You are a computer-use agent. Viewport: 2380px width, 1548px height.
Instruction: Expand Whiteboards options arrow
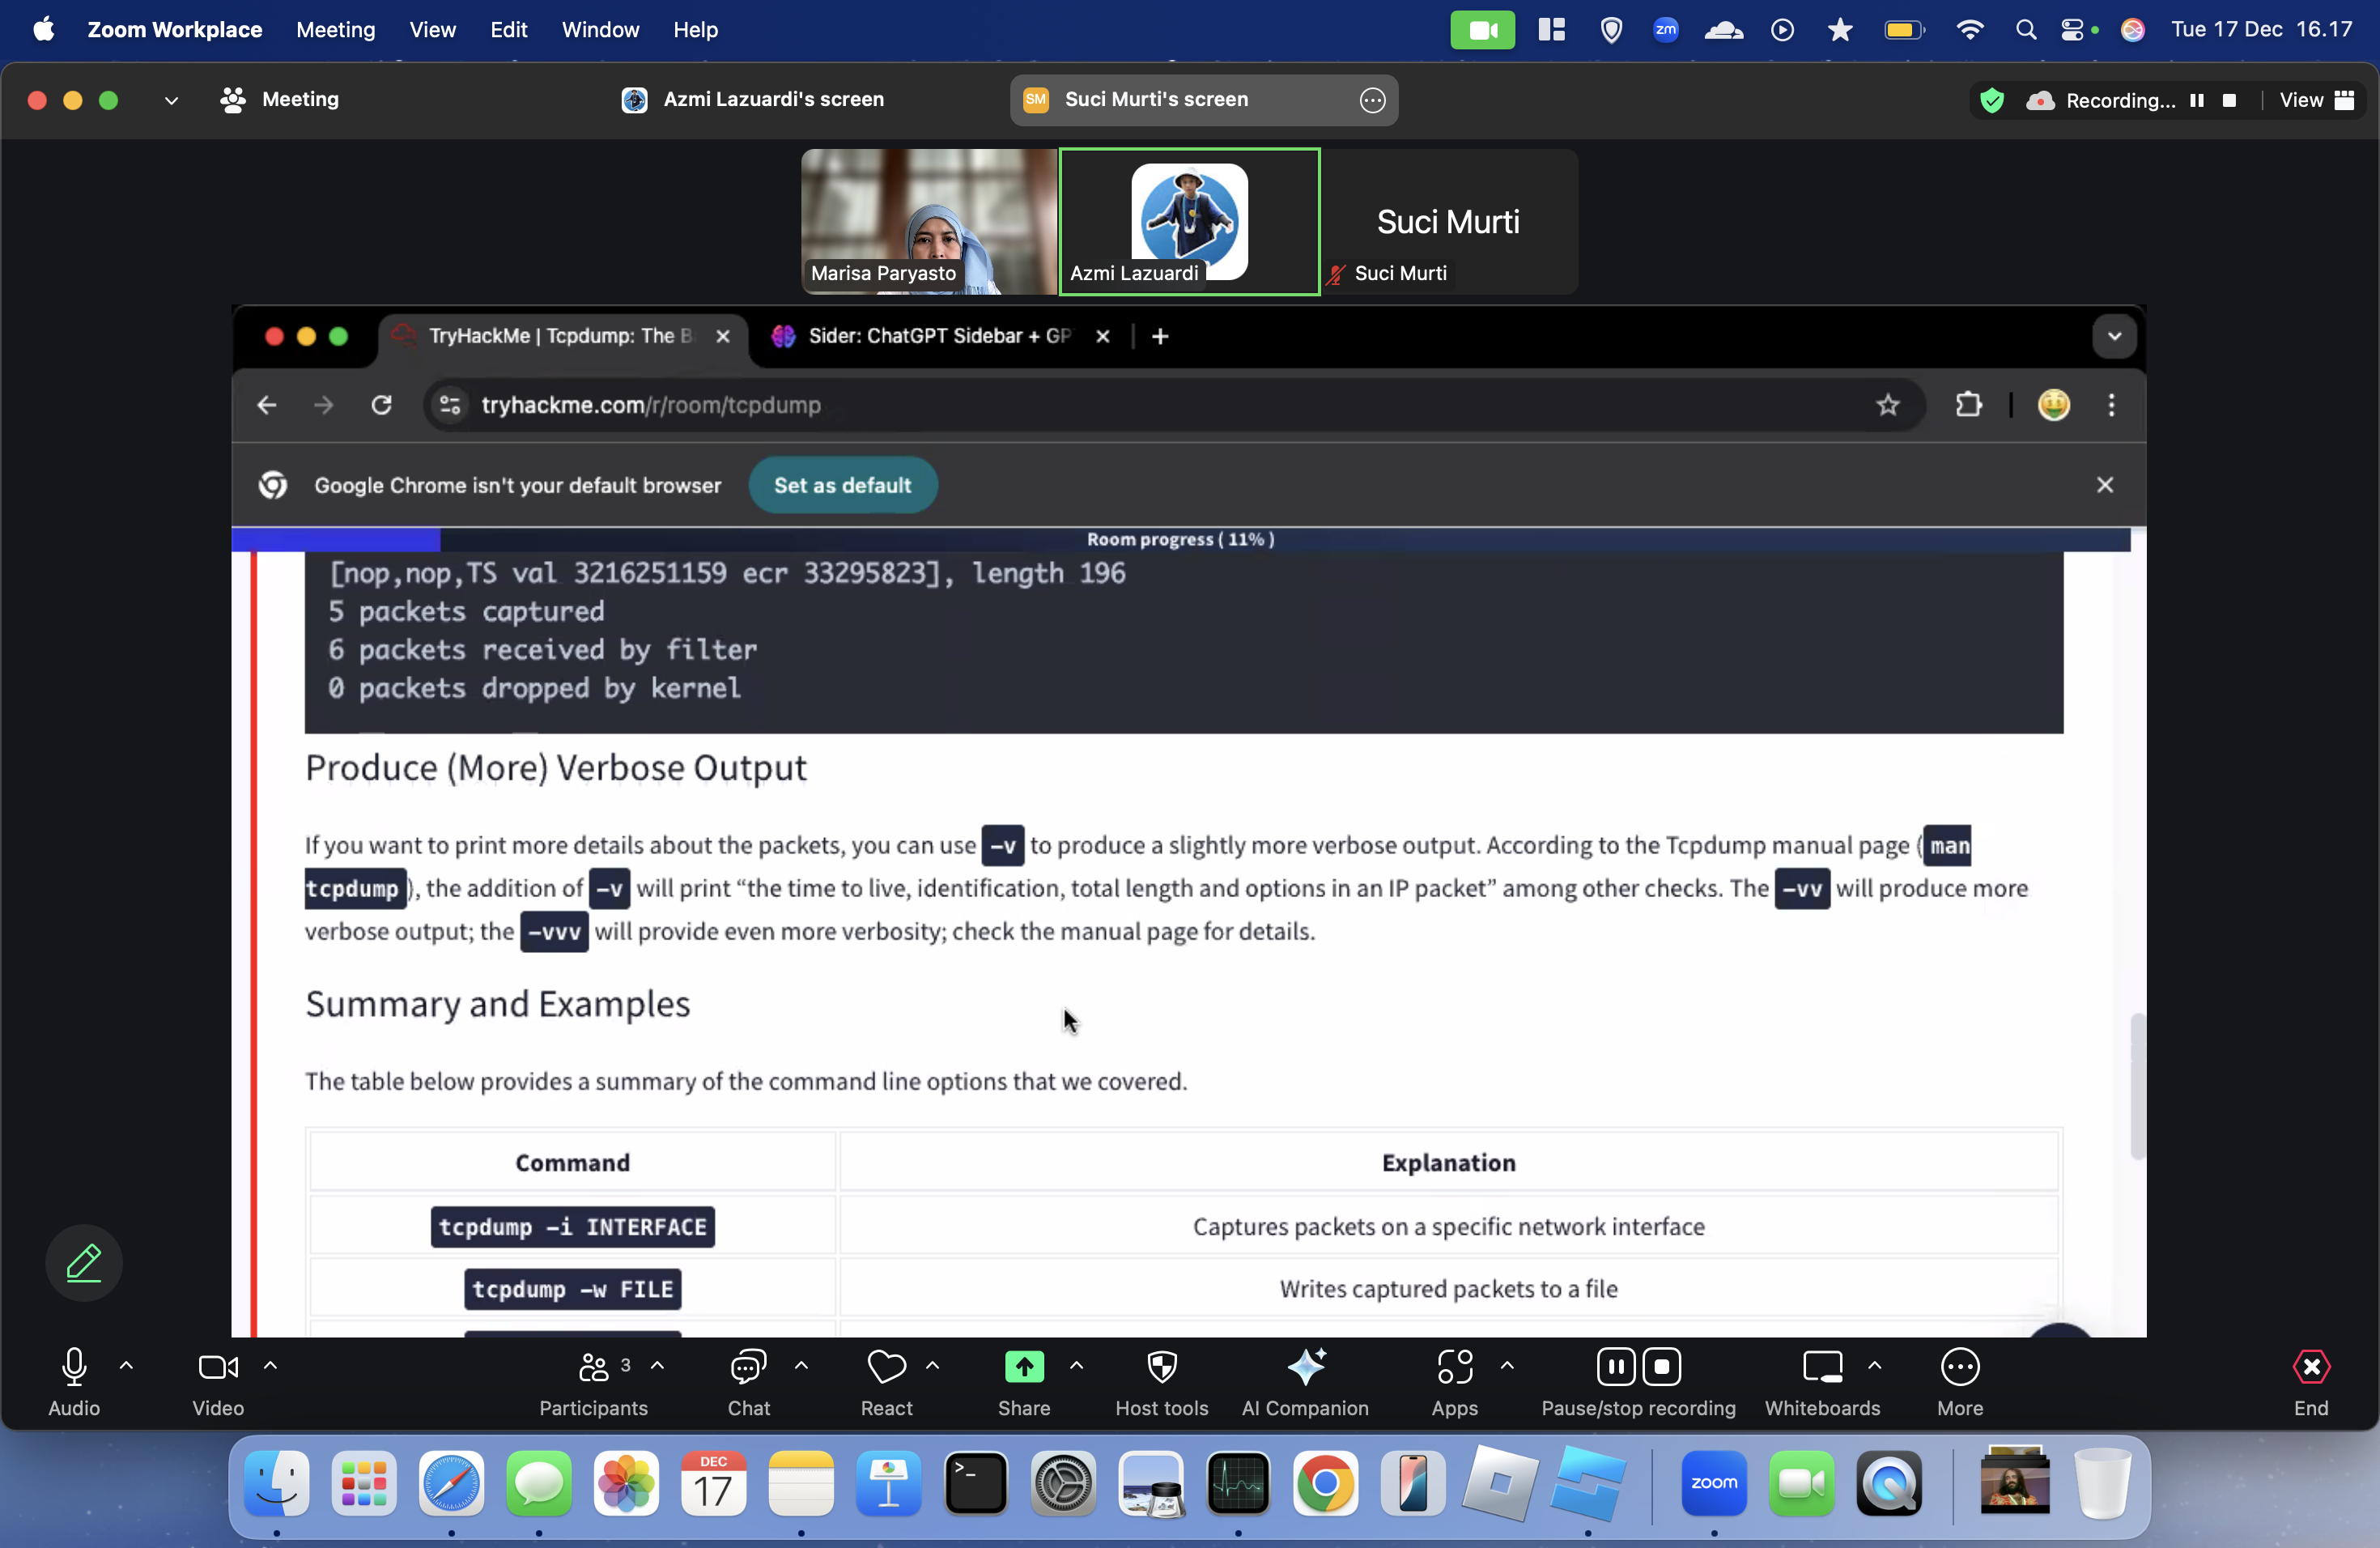click(x=1875, y=1365)
